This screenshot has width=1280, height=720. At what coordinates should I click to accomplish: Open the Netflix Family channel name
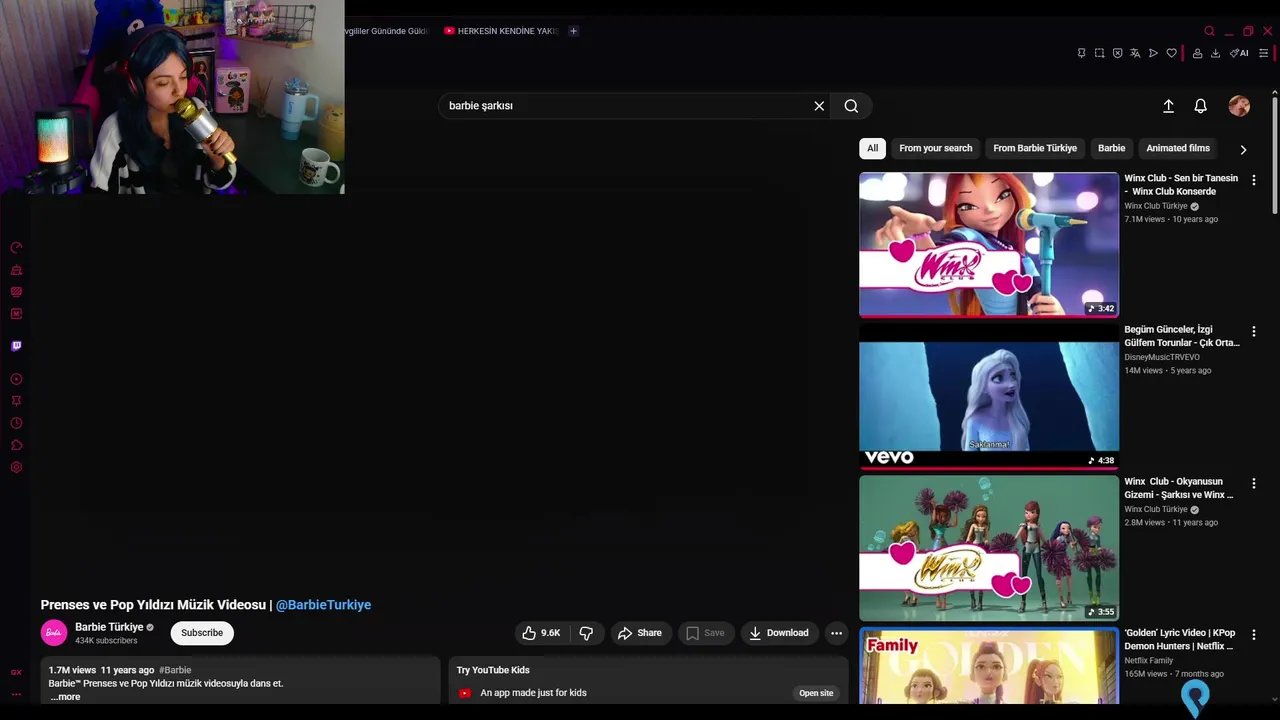pos(1148,660)
